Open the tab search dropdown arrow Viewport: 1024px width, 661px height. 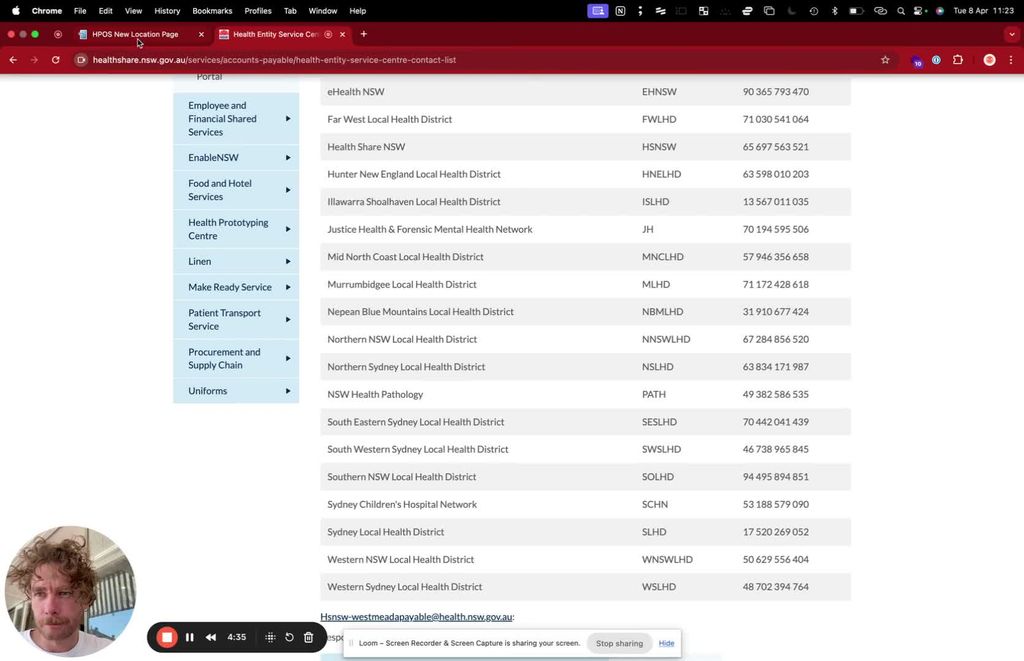coord(1012,34)
